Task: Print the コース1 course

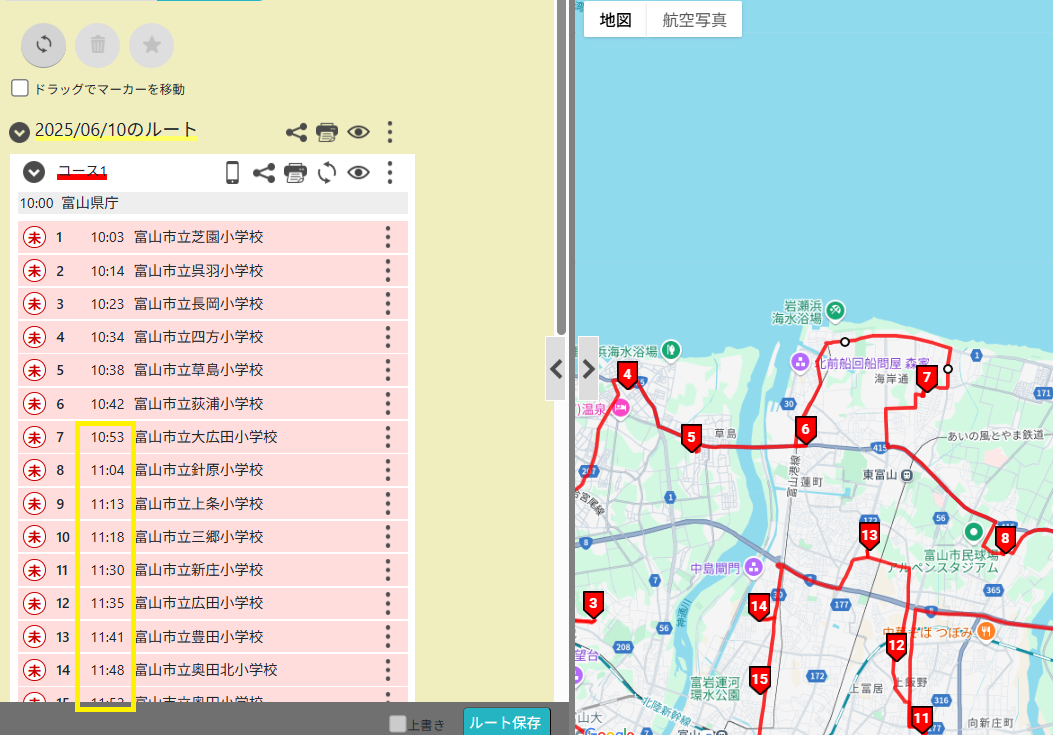Action: (294, 172)
